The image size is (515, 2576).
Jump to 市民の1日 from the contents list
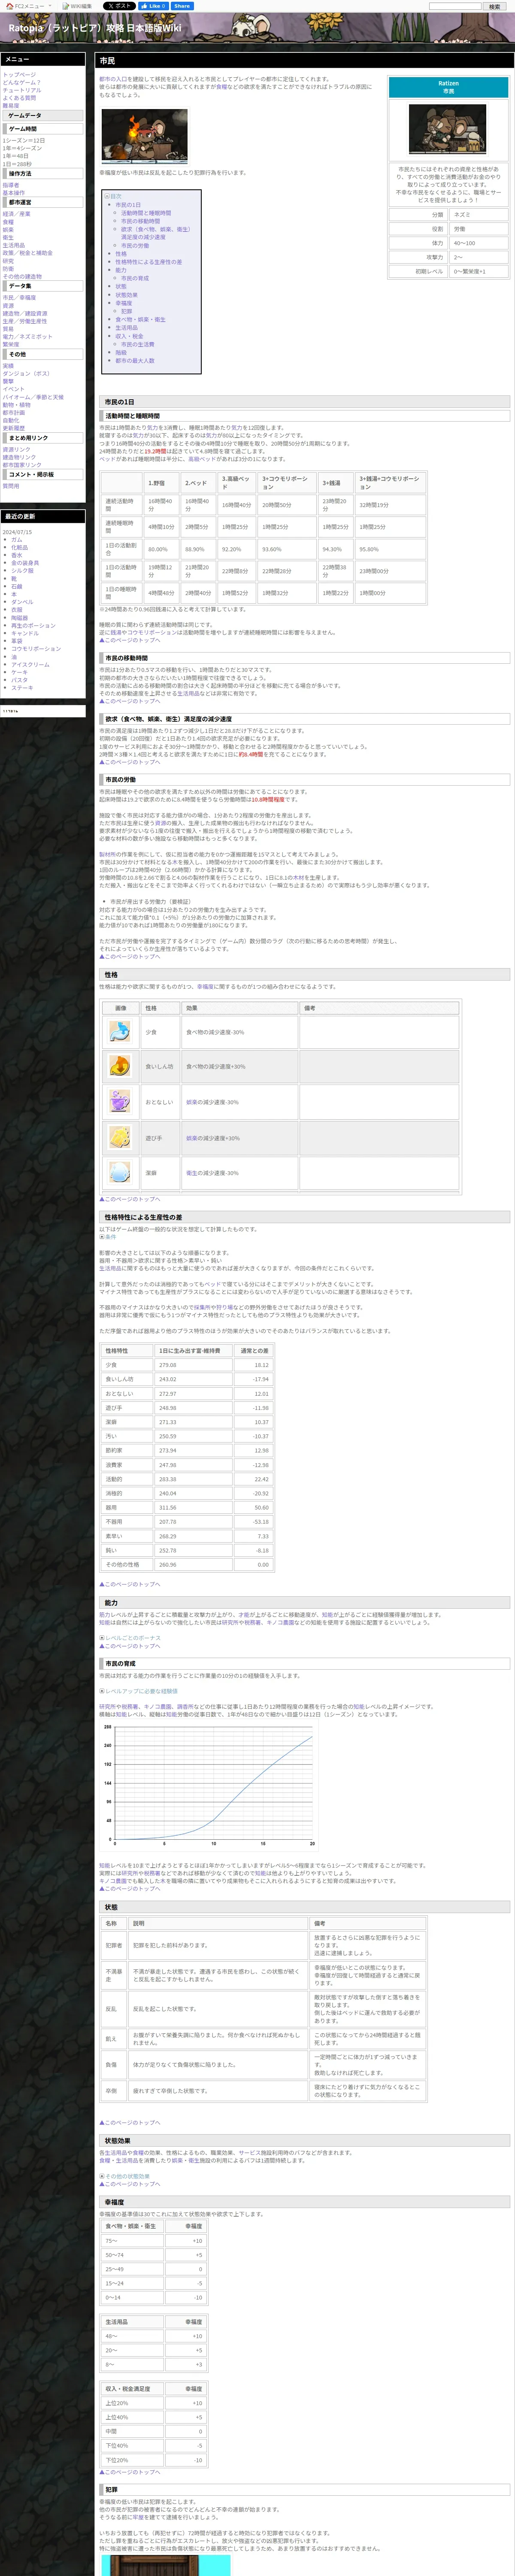tap(128, 205)
